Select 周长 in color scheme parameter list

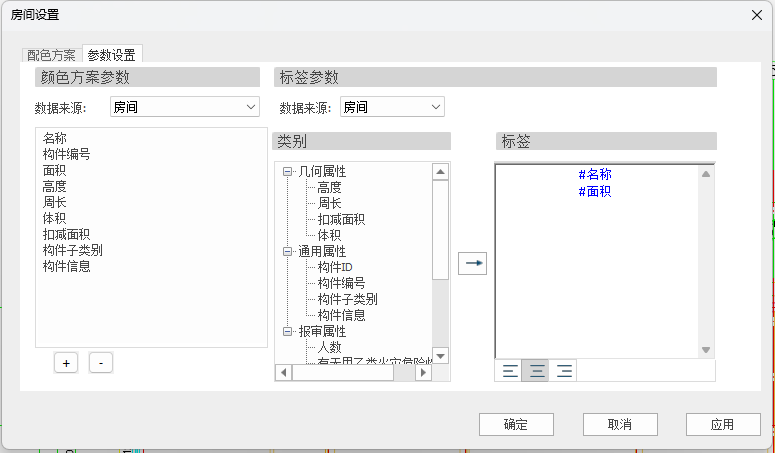coord(55,202)
